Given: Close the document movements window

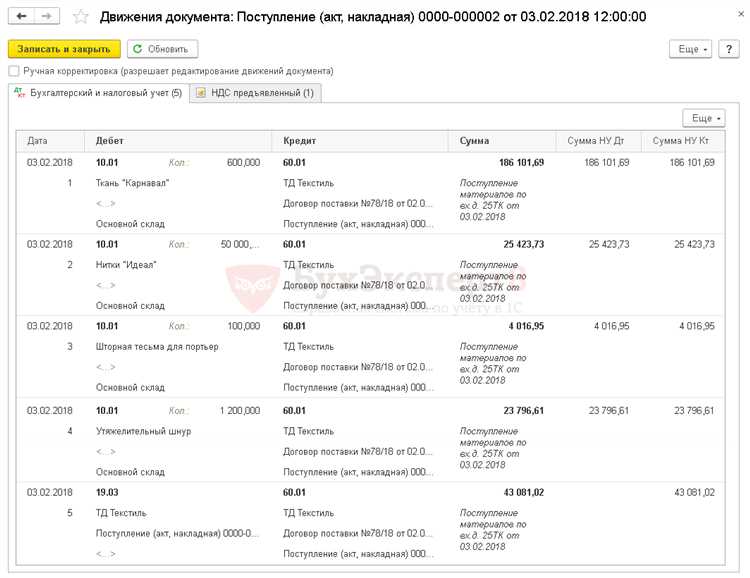Looking at the screenshot, I should (x=741, y=14).
